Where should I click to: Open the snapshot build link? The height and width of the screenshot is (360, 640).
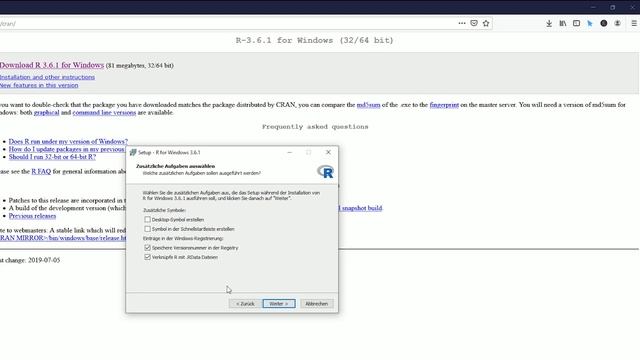[361, 208]
